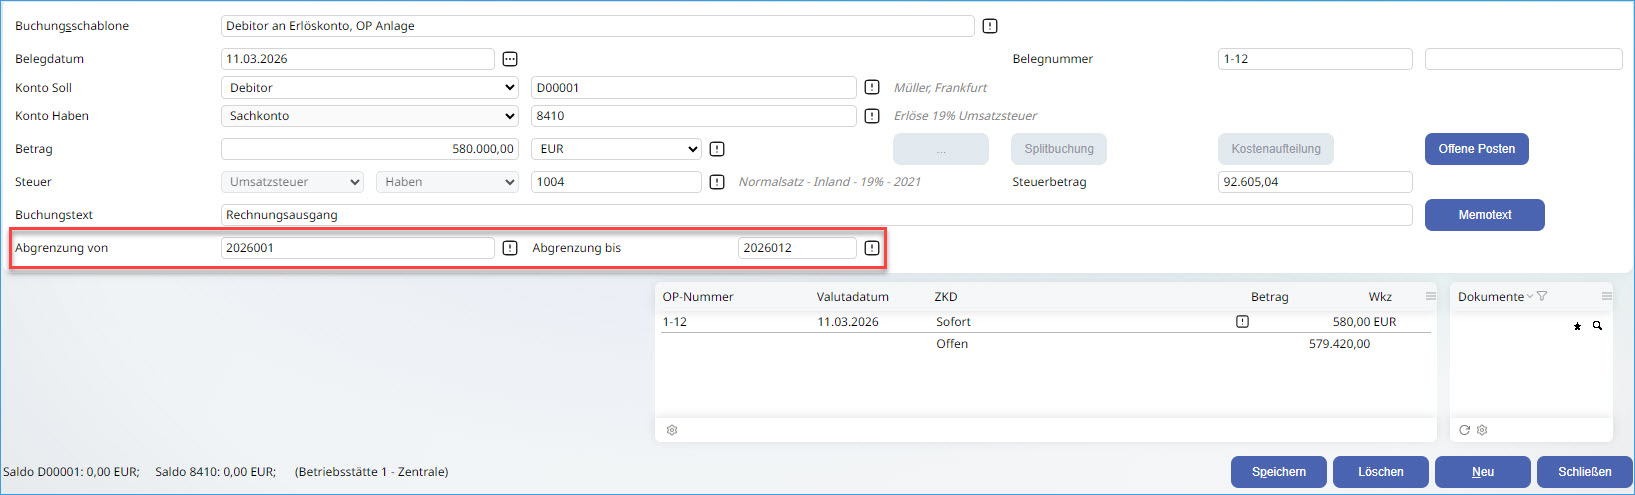
Task: Click the Speichern button
Action: (1278, 472)
